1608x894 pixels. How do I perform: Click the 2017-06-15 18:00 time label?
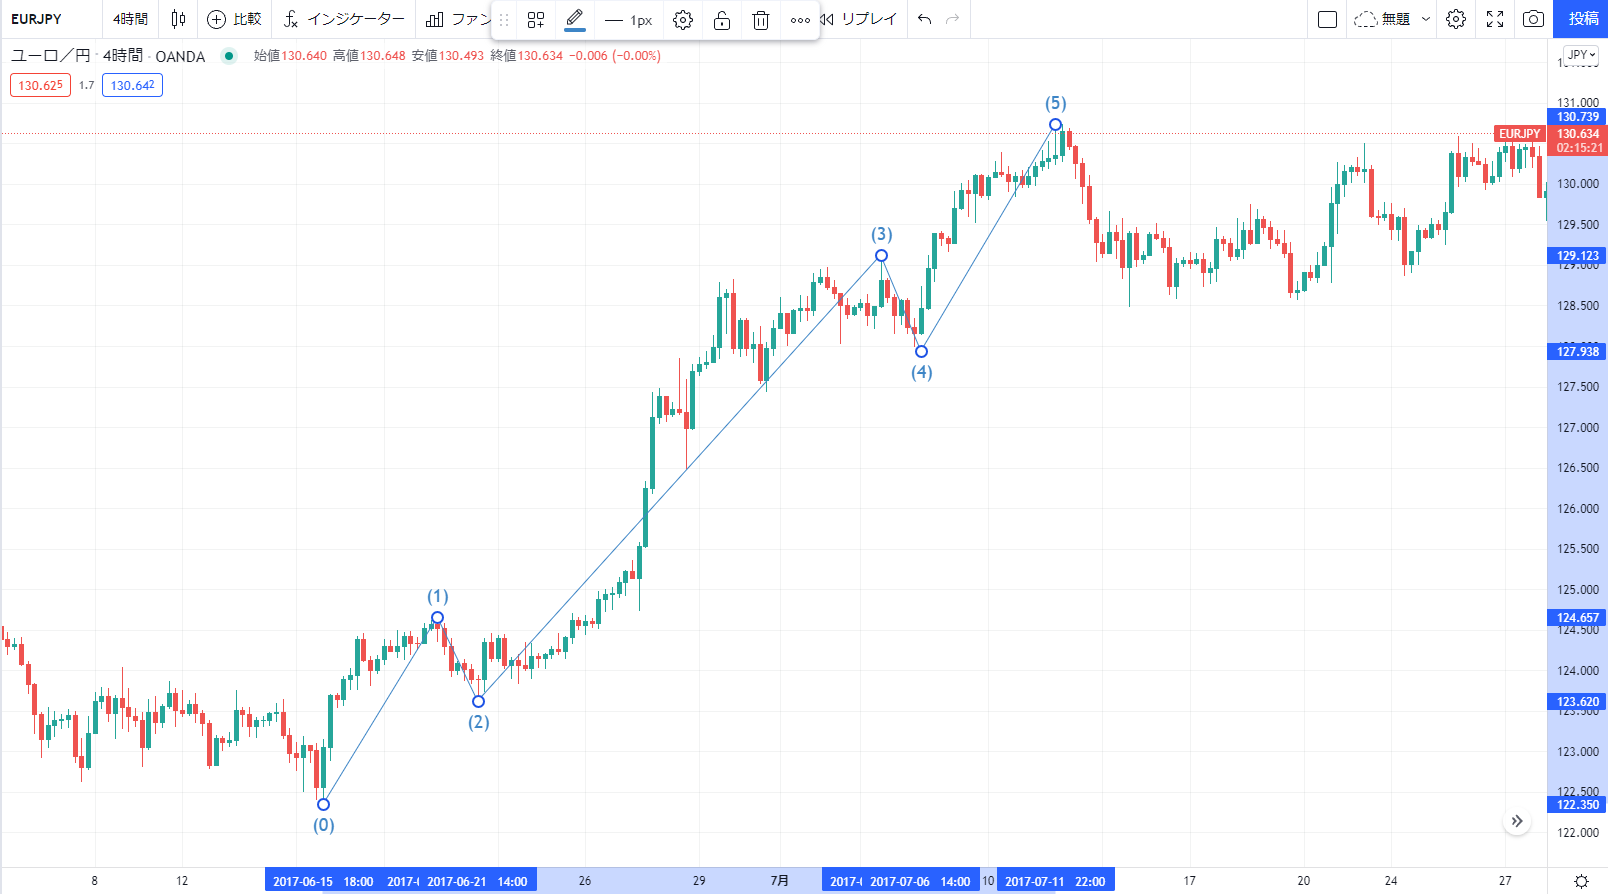(323, 881)
